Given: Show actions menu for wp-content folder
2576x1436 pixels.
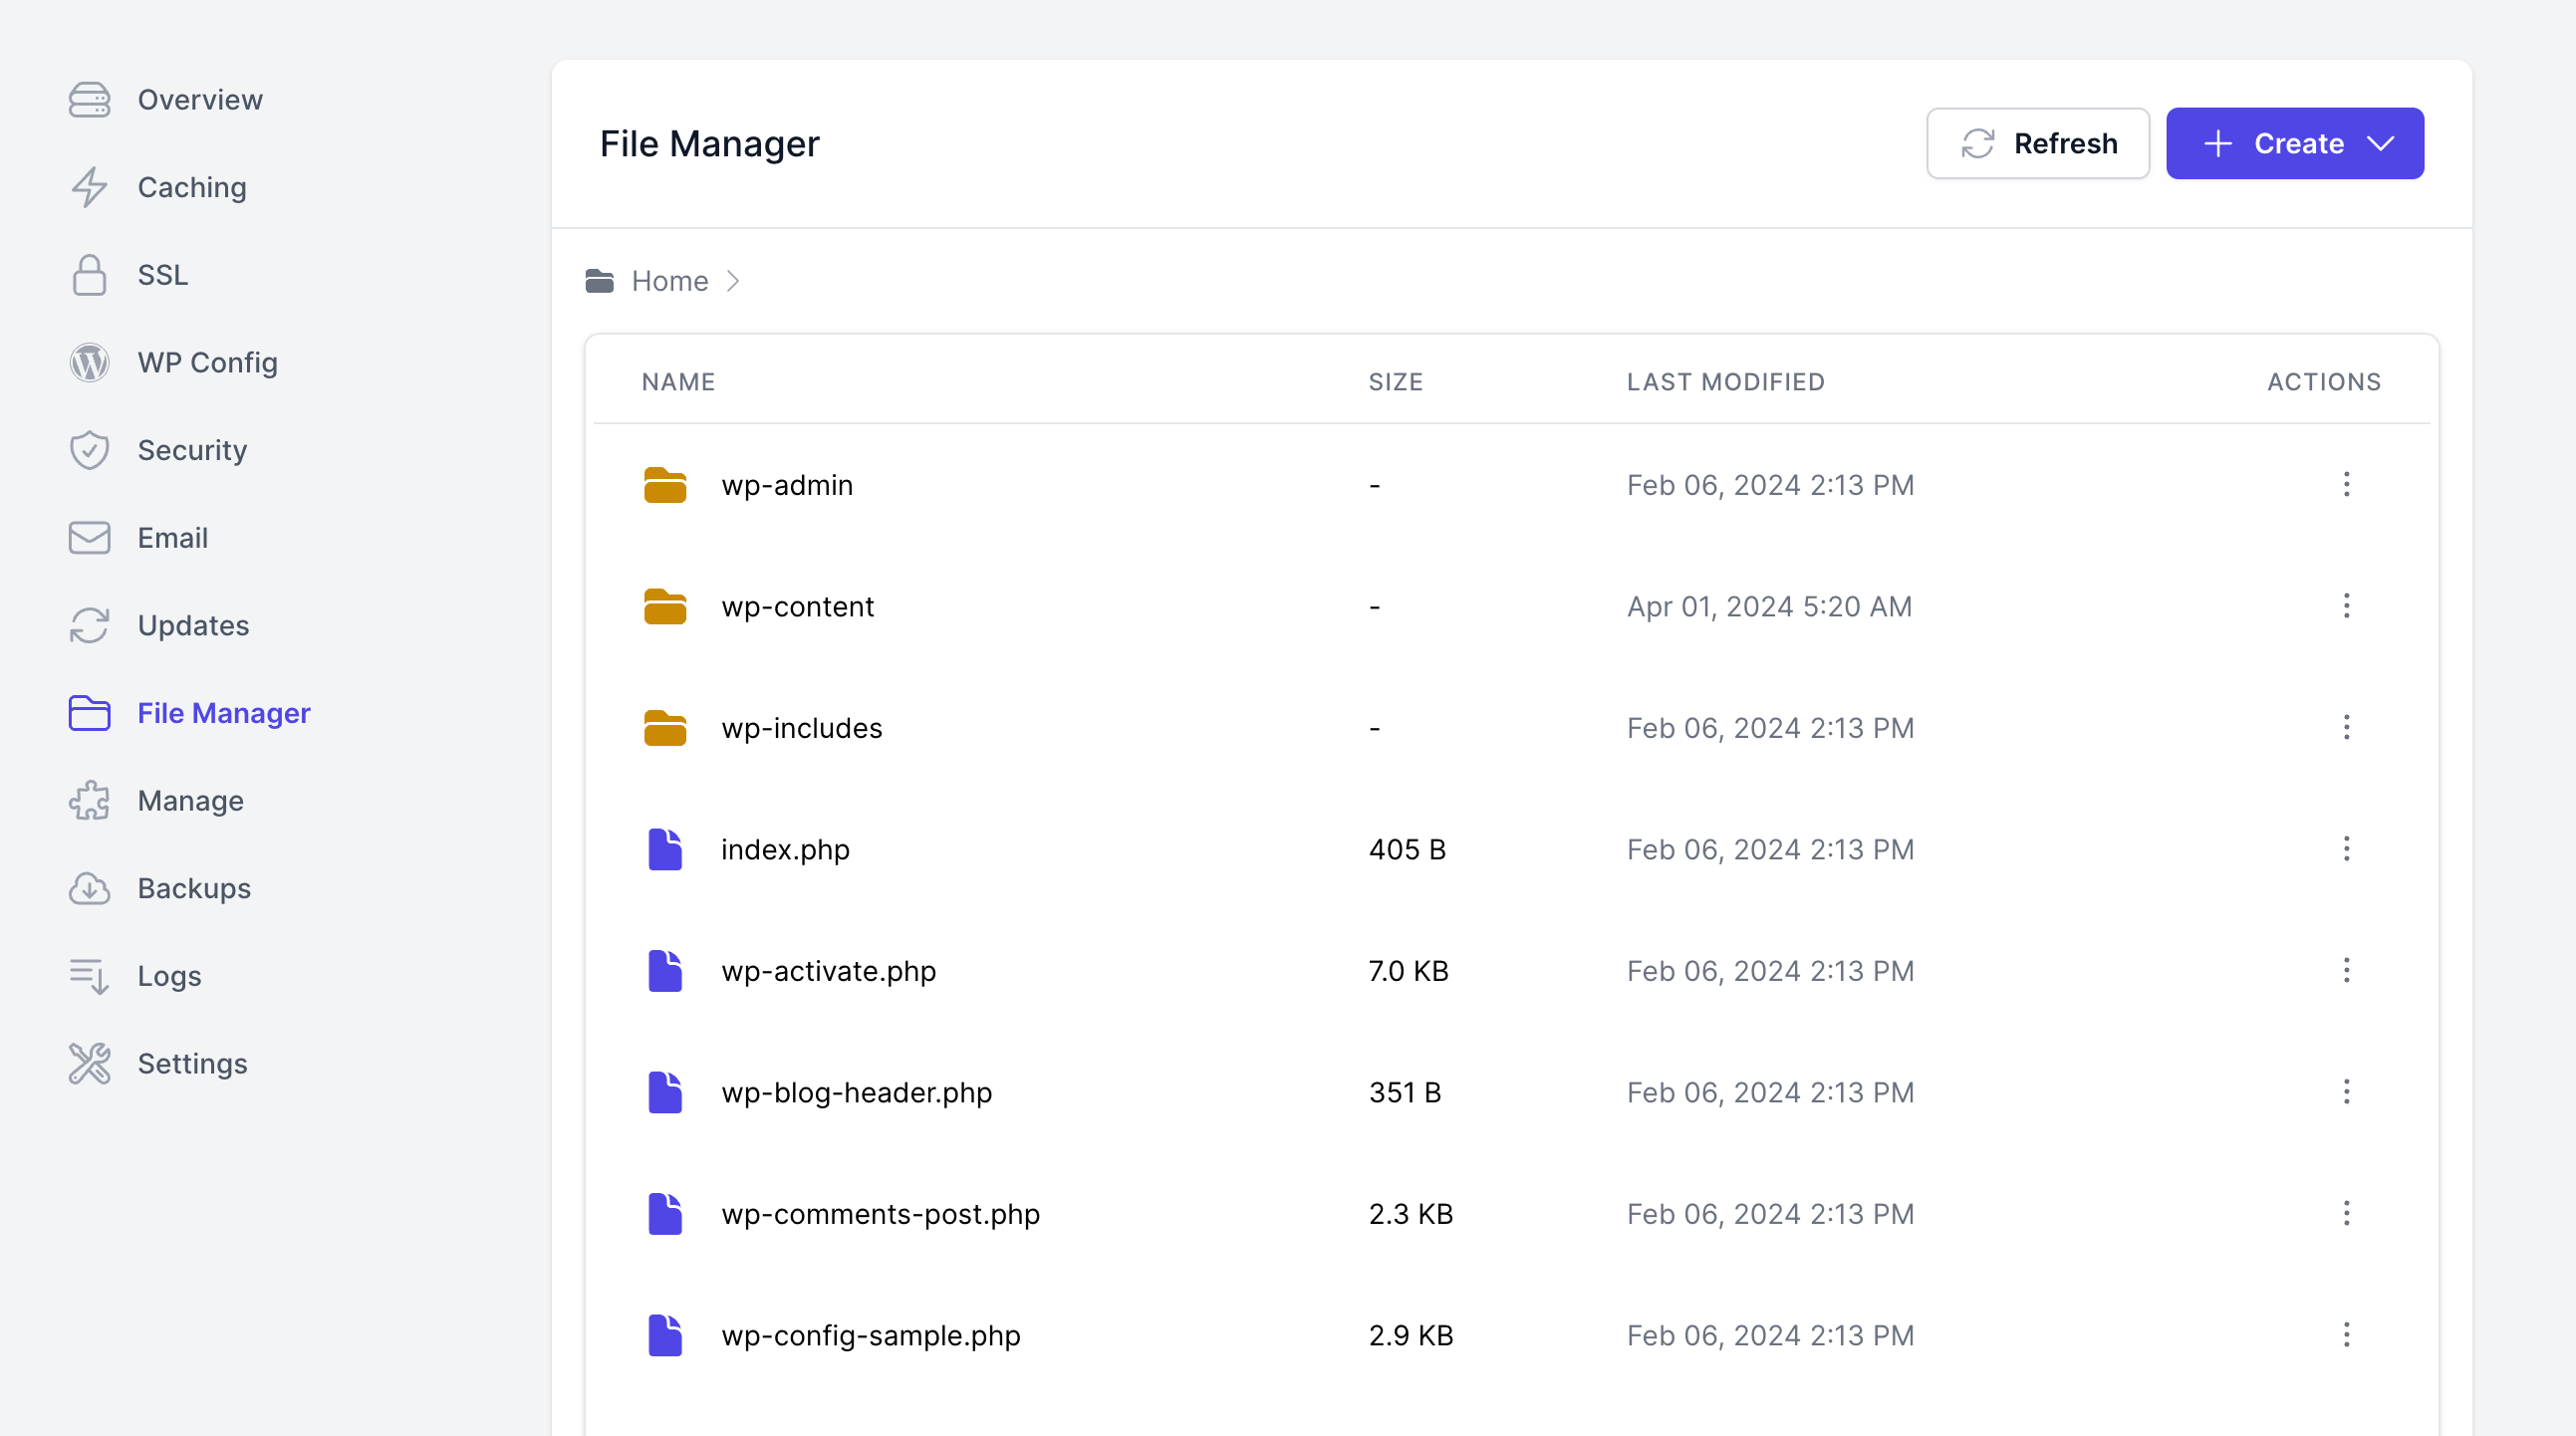Looking at the screenshot, I should [x=2346, y=606].
